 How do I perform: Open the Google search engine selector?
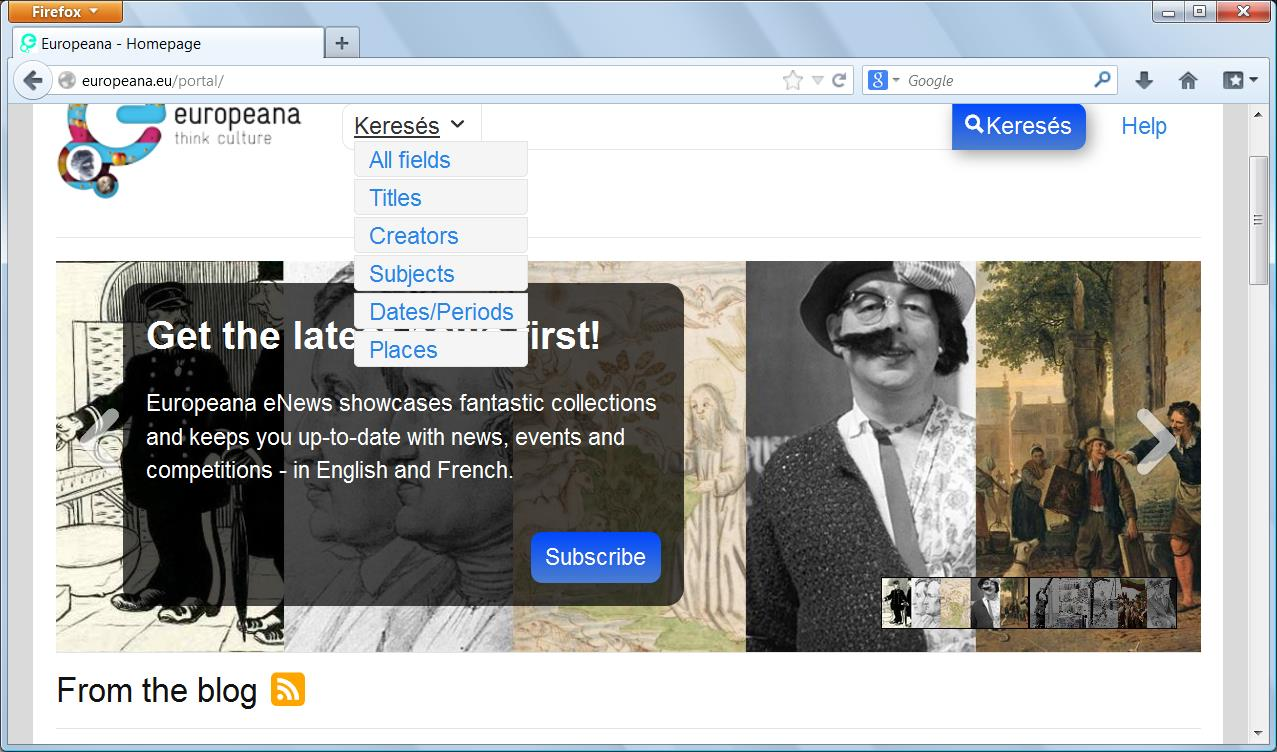pos(884,81)
